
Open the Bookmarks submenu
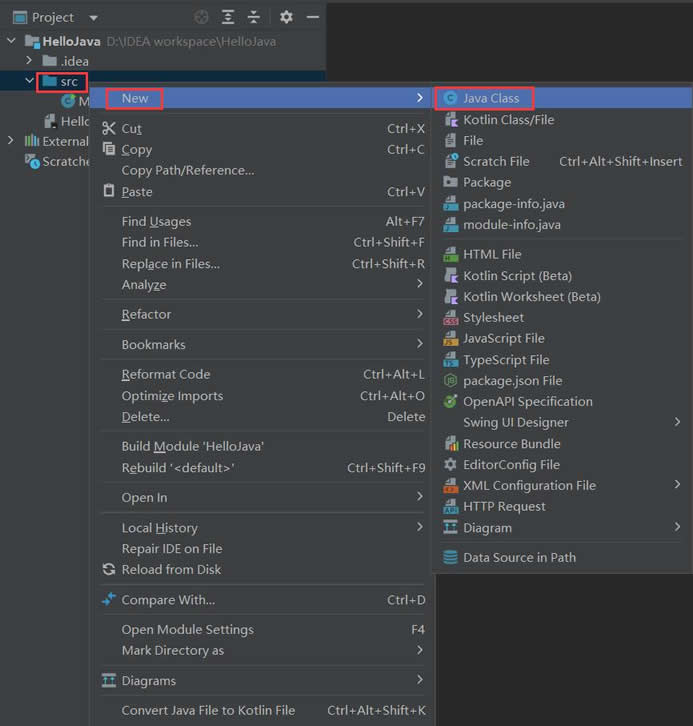click(x=262, y=344)
